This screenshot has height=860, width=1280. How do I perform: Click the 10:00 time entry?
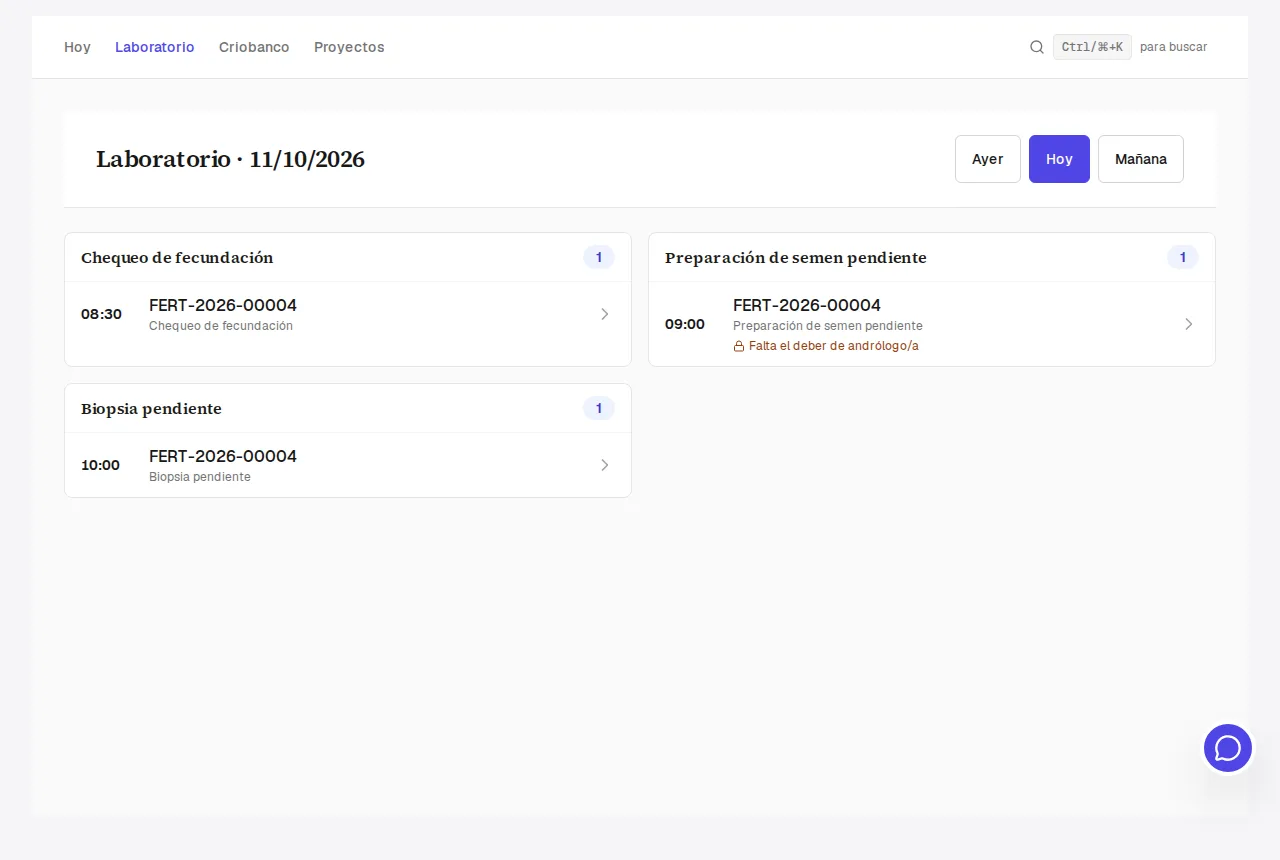tap(100, 465)
